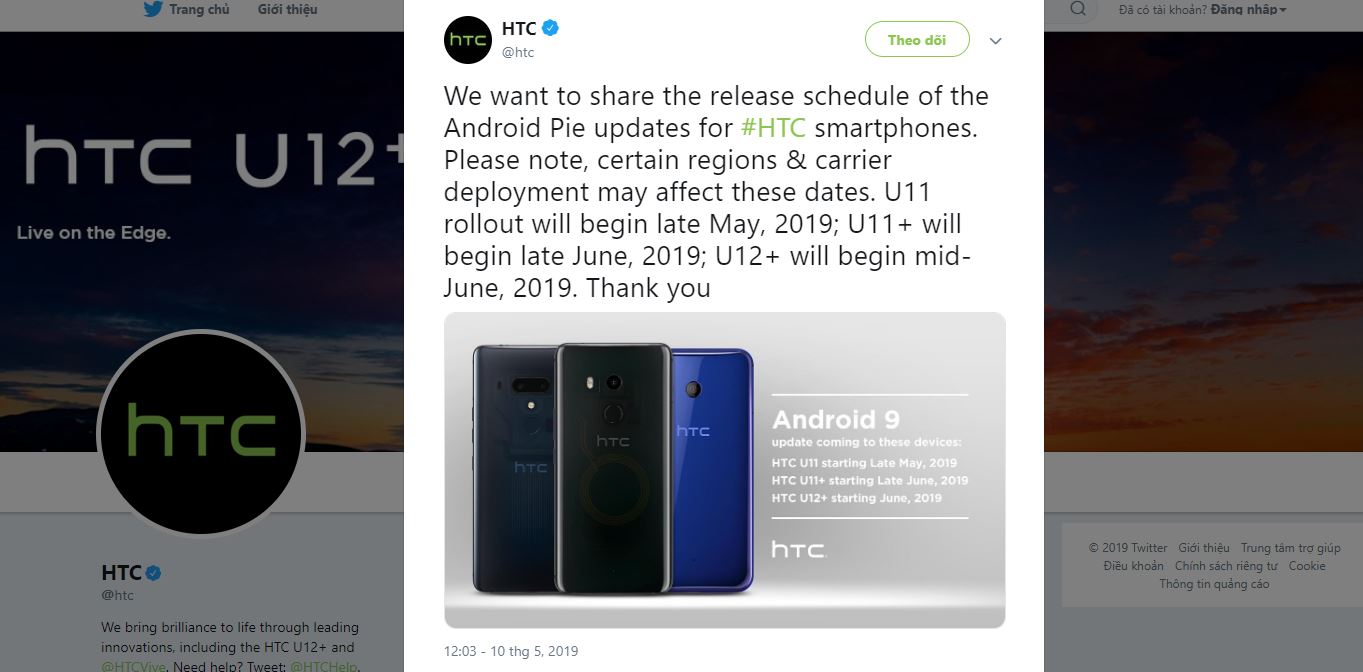Open the Giới thiệu menu item
1363x672 pixels.
coord(288,9)
